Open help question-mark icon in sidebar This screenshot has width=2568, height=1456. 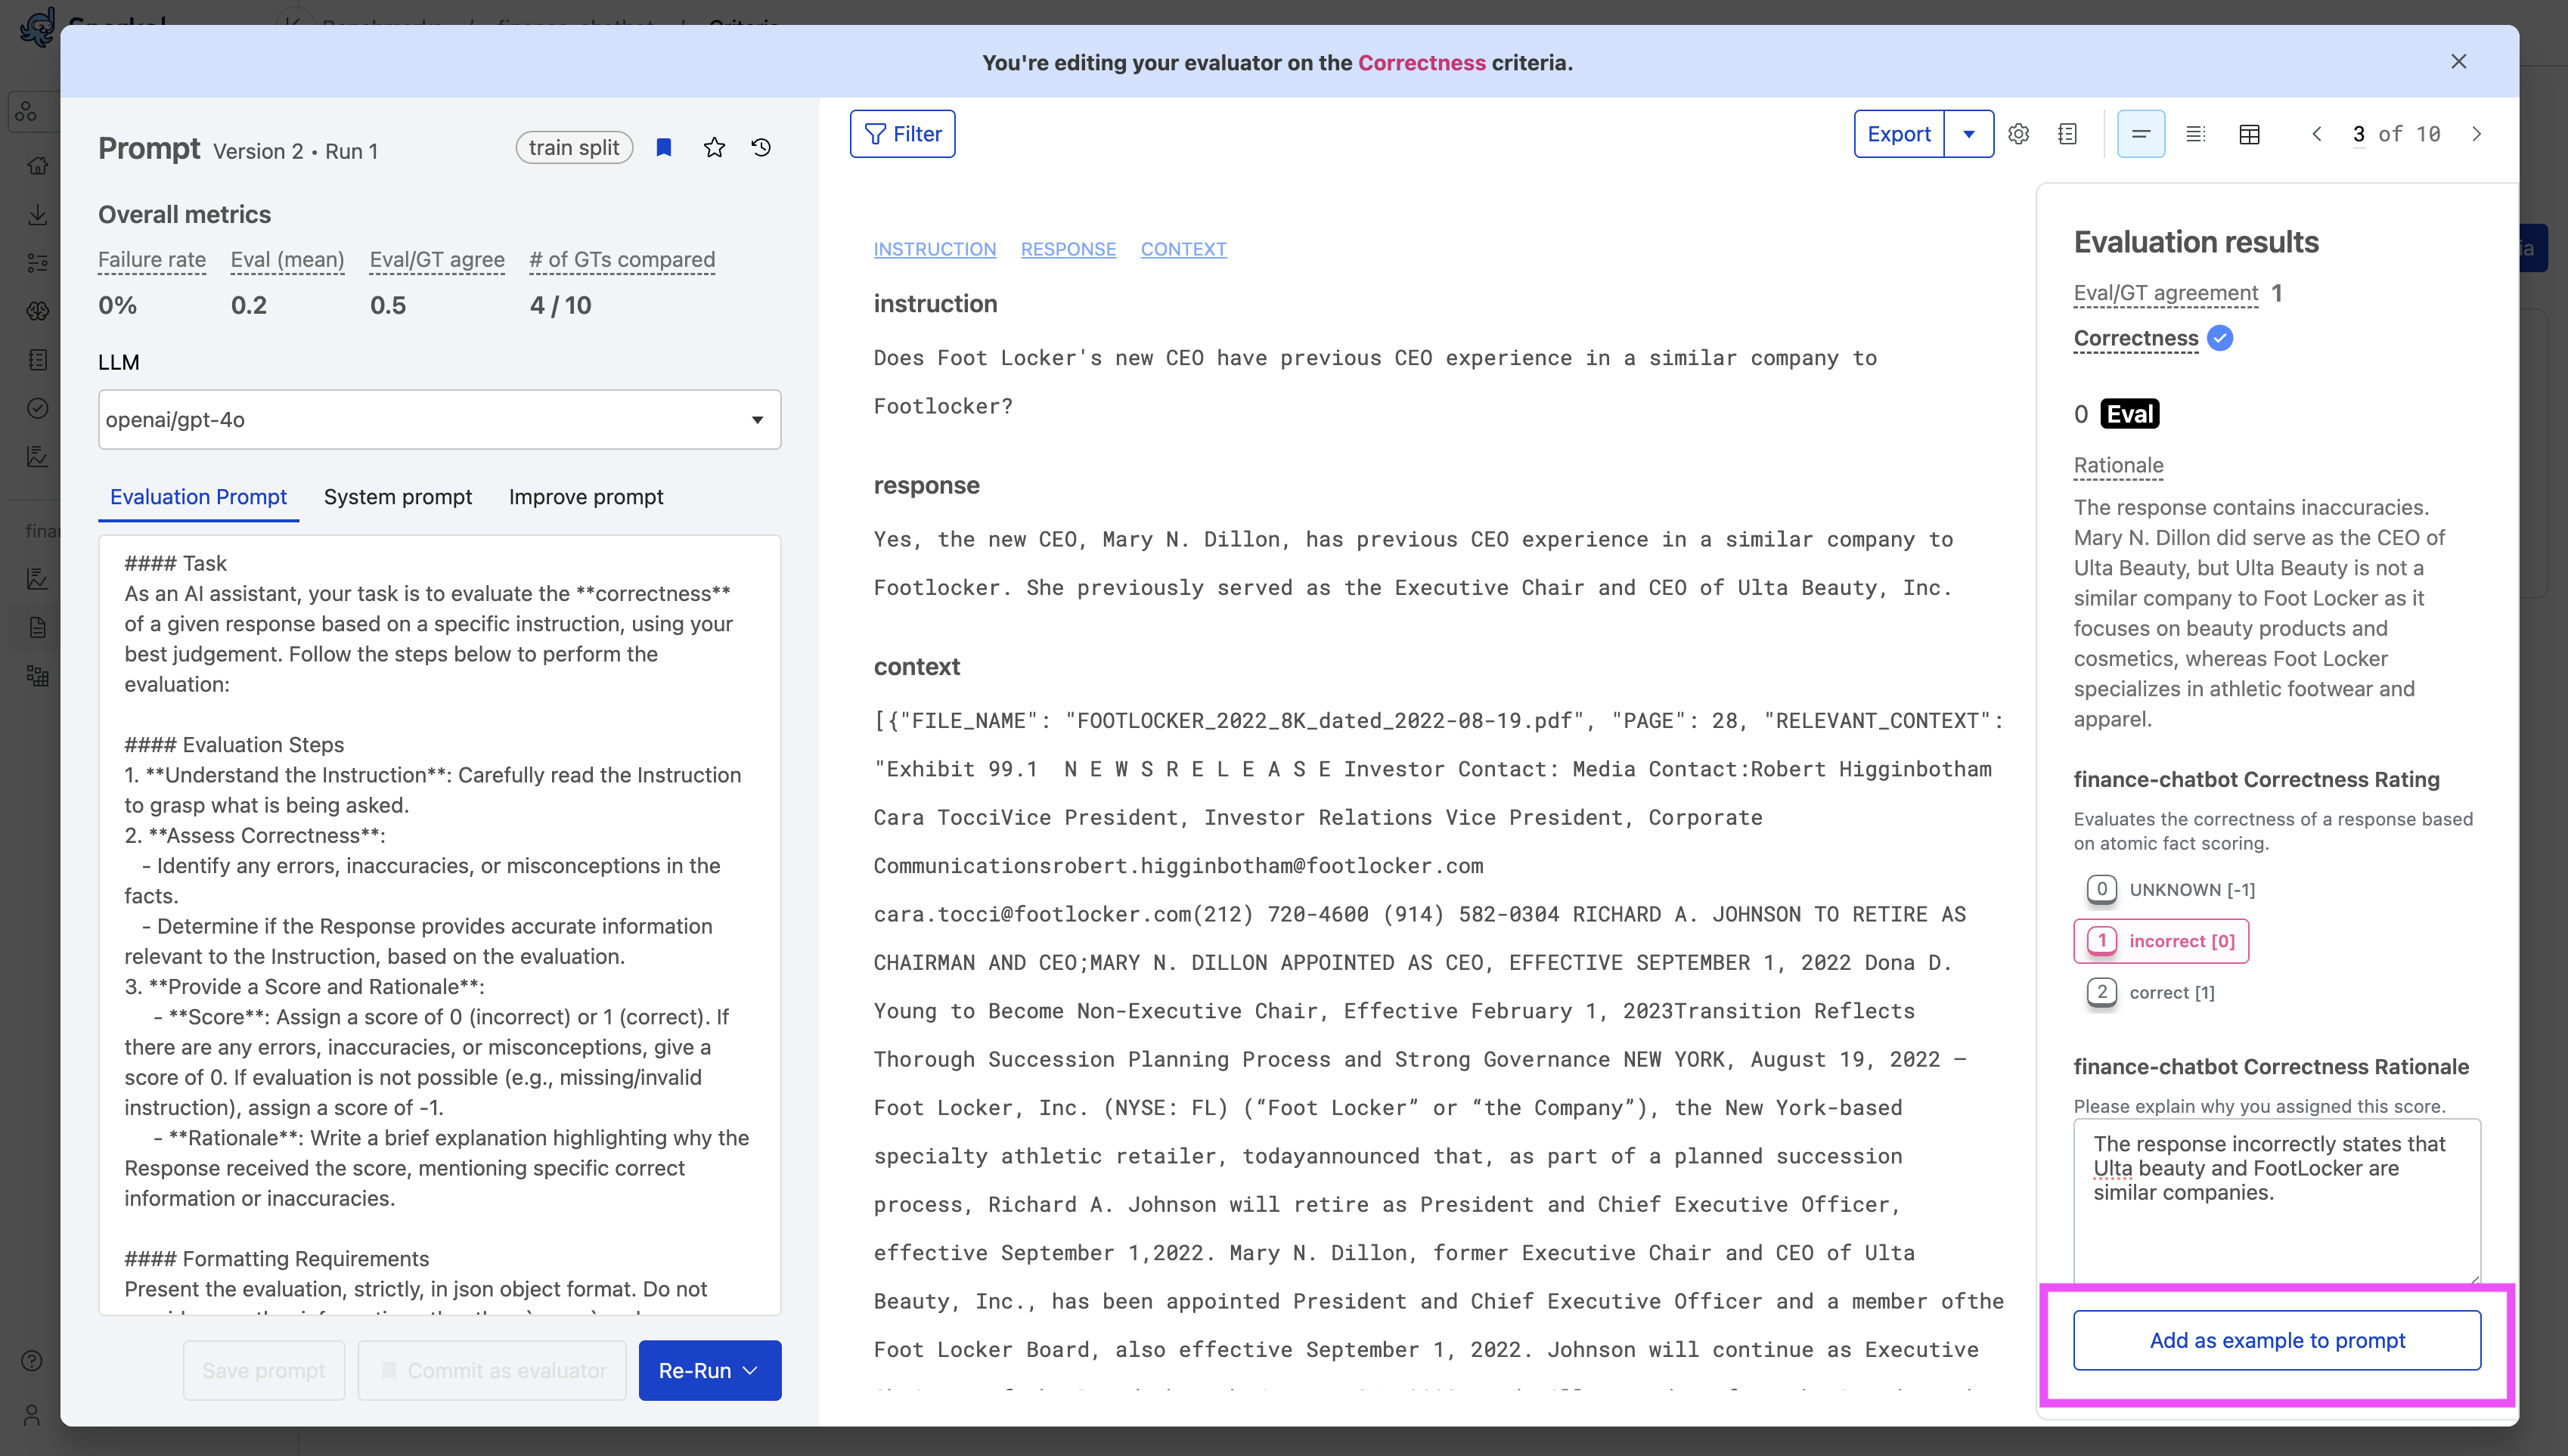click(32, 1361)
